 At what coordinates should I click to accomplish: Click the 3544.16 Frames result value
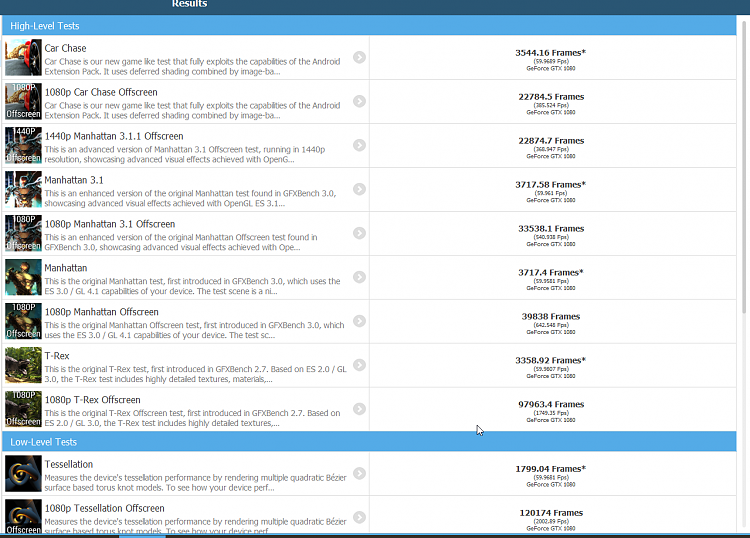point(551,53)
